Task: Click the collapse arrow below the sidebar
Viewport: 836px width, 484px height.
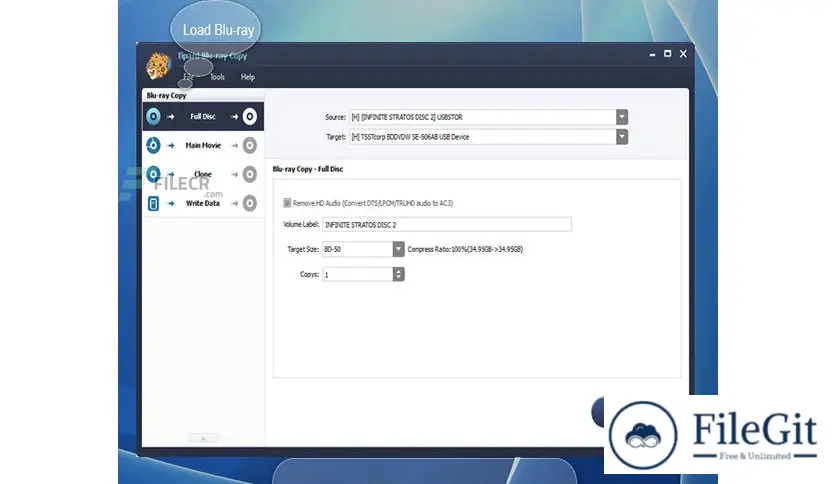Action: tap(203, 438)
